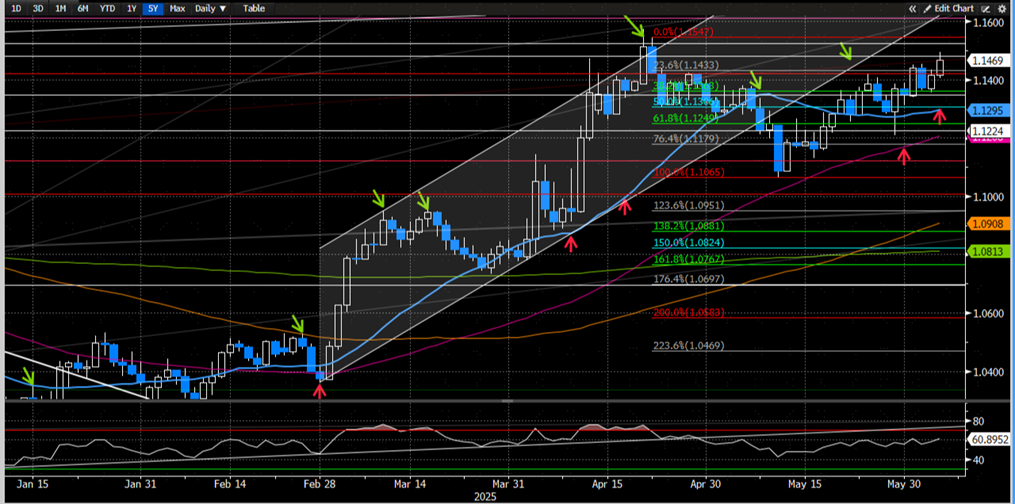Open the Table view

pos(254,8)
